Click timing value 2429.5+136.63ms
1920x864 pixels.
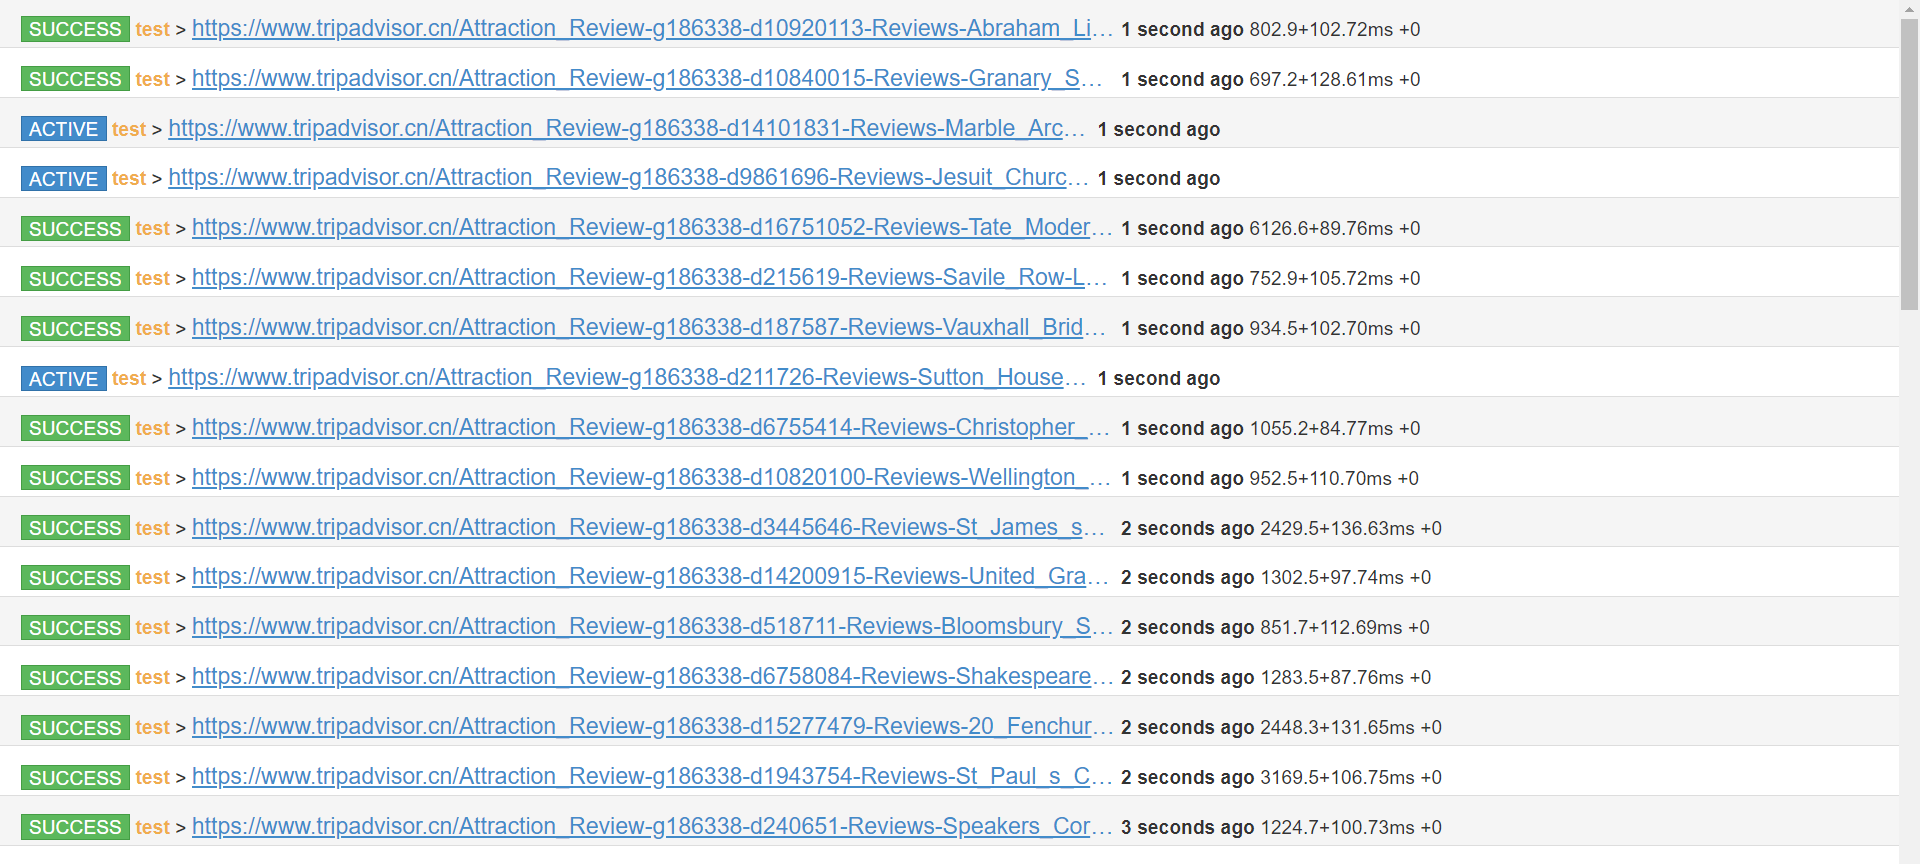(1337, 528)
